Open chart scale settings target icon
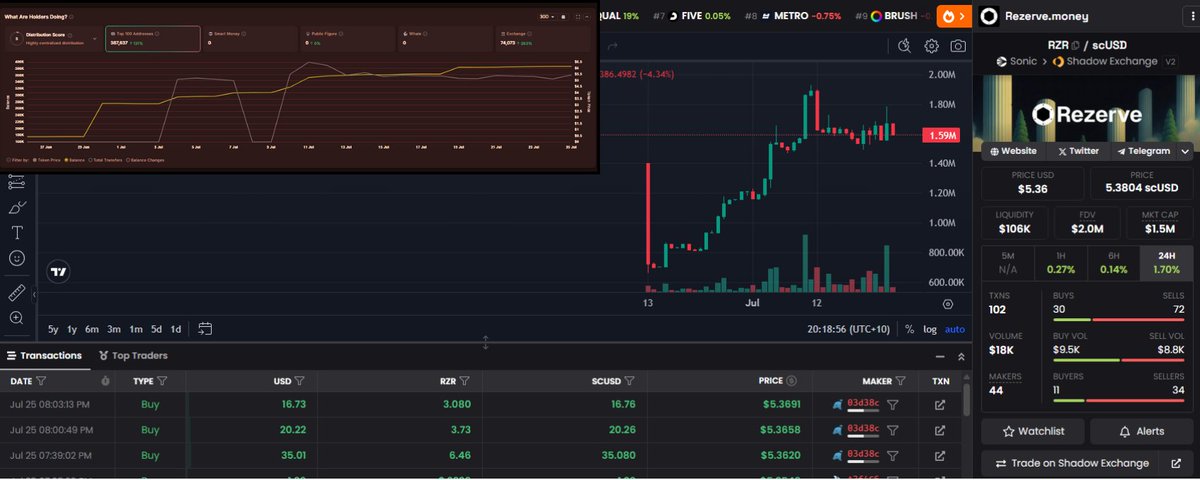 (948, 304)
